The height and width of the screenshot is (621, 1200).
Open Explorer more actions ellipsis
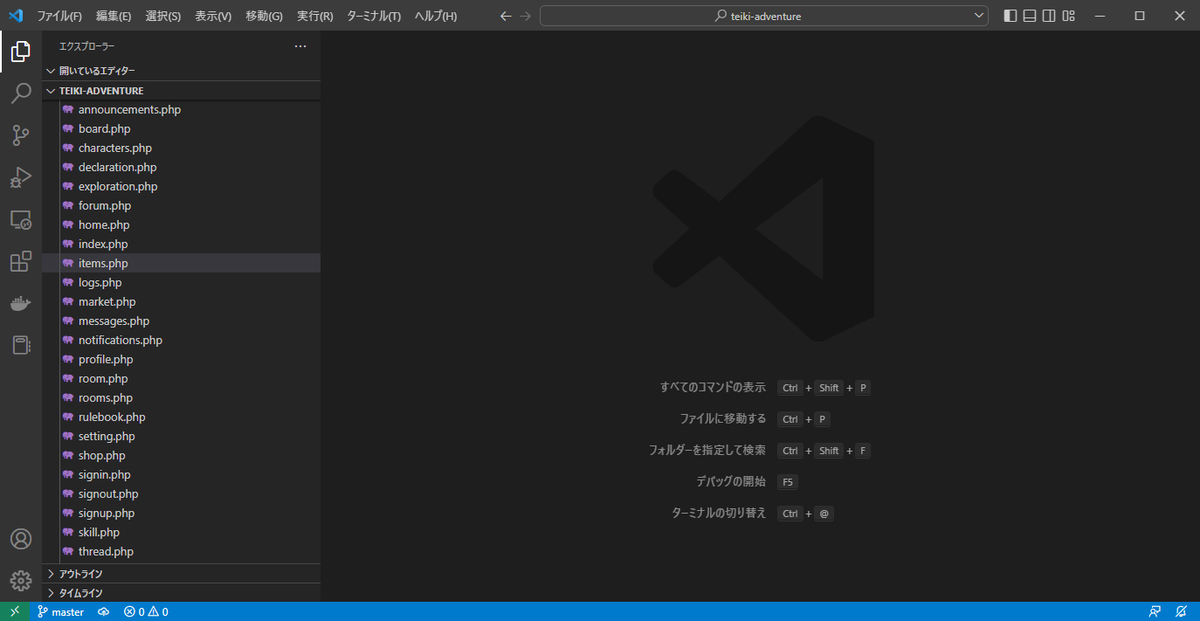coord(300,46)
